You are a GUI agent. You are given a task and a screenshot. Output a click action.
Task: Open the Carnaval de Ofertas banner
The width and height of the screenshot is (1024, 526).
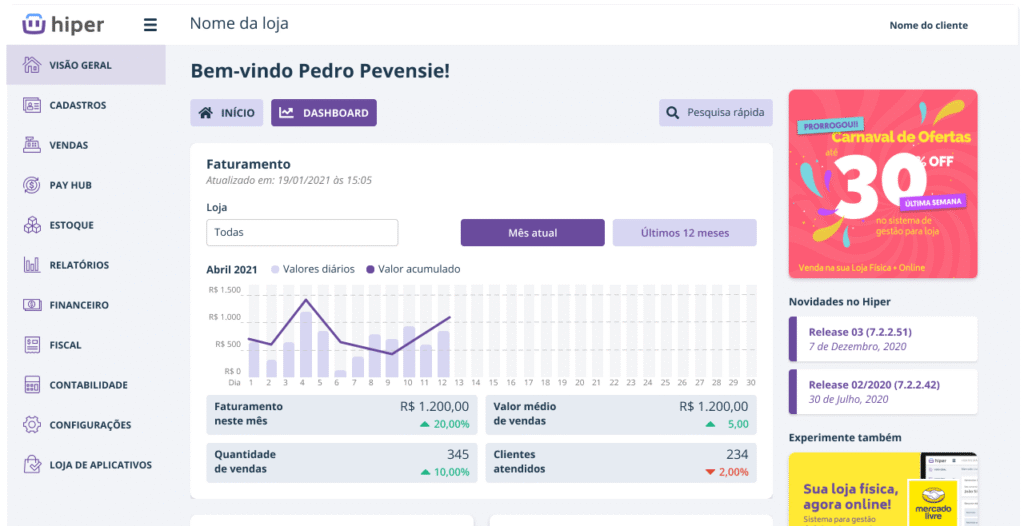[x=882, y=184]
